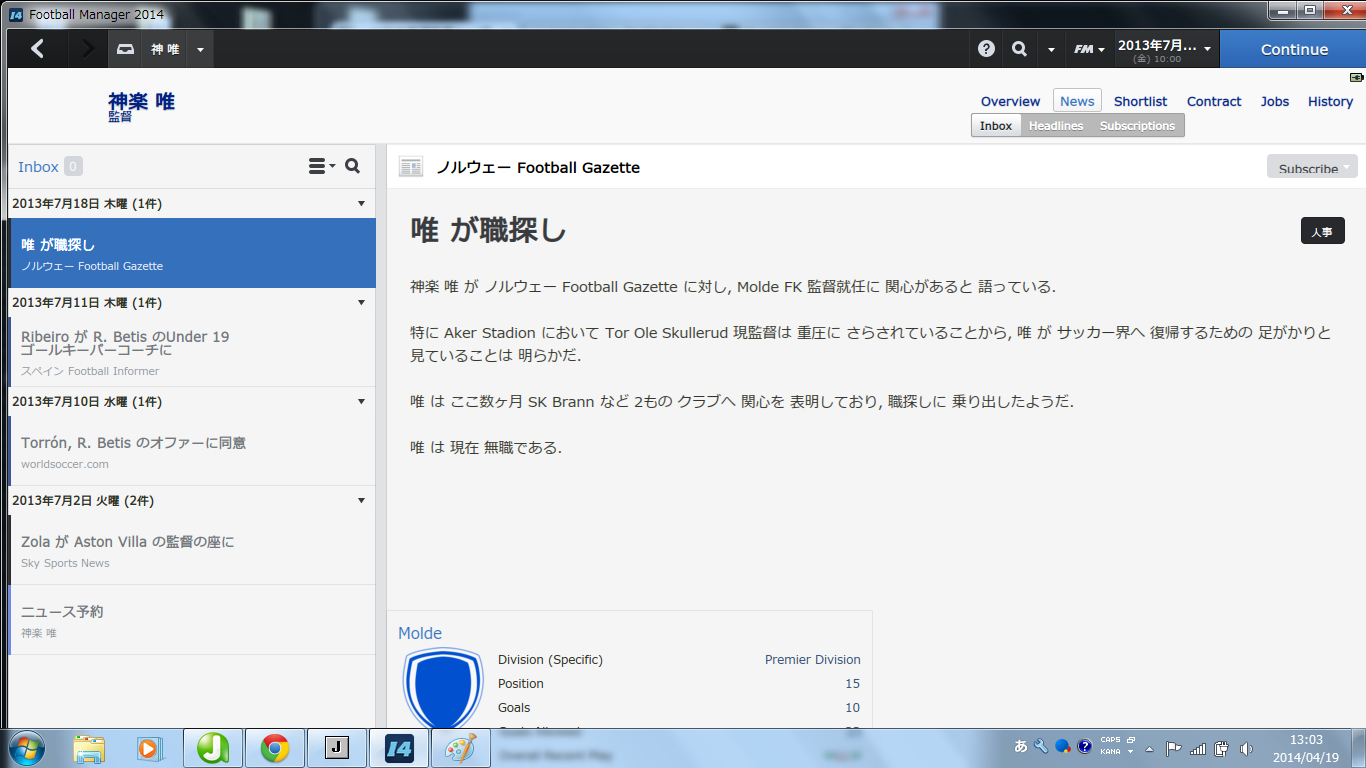Click the 'Premier Division' value
The height and width of the screenshot is (768, 1366).
click(812, 660)
